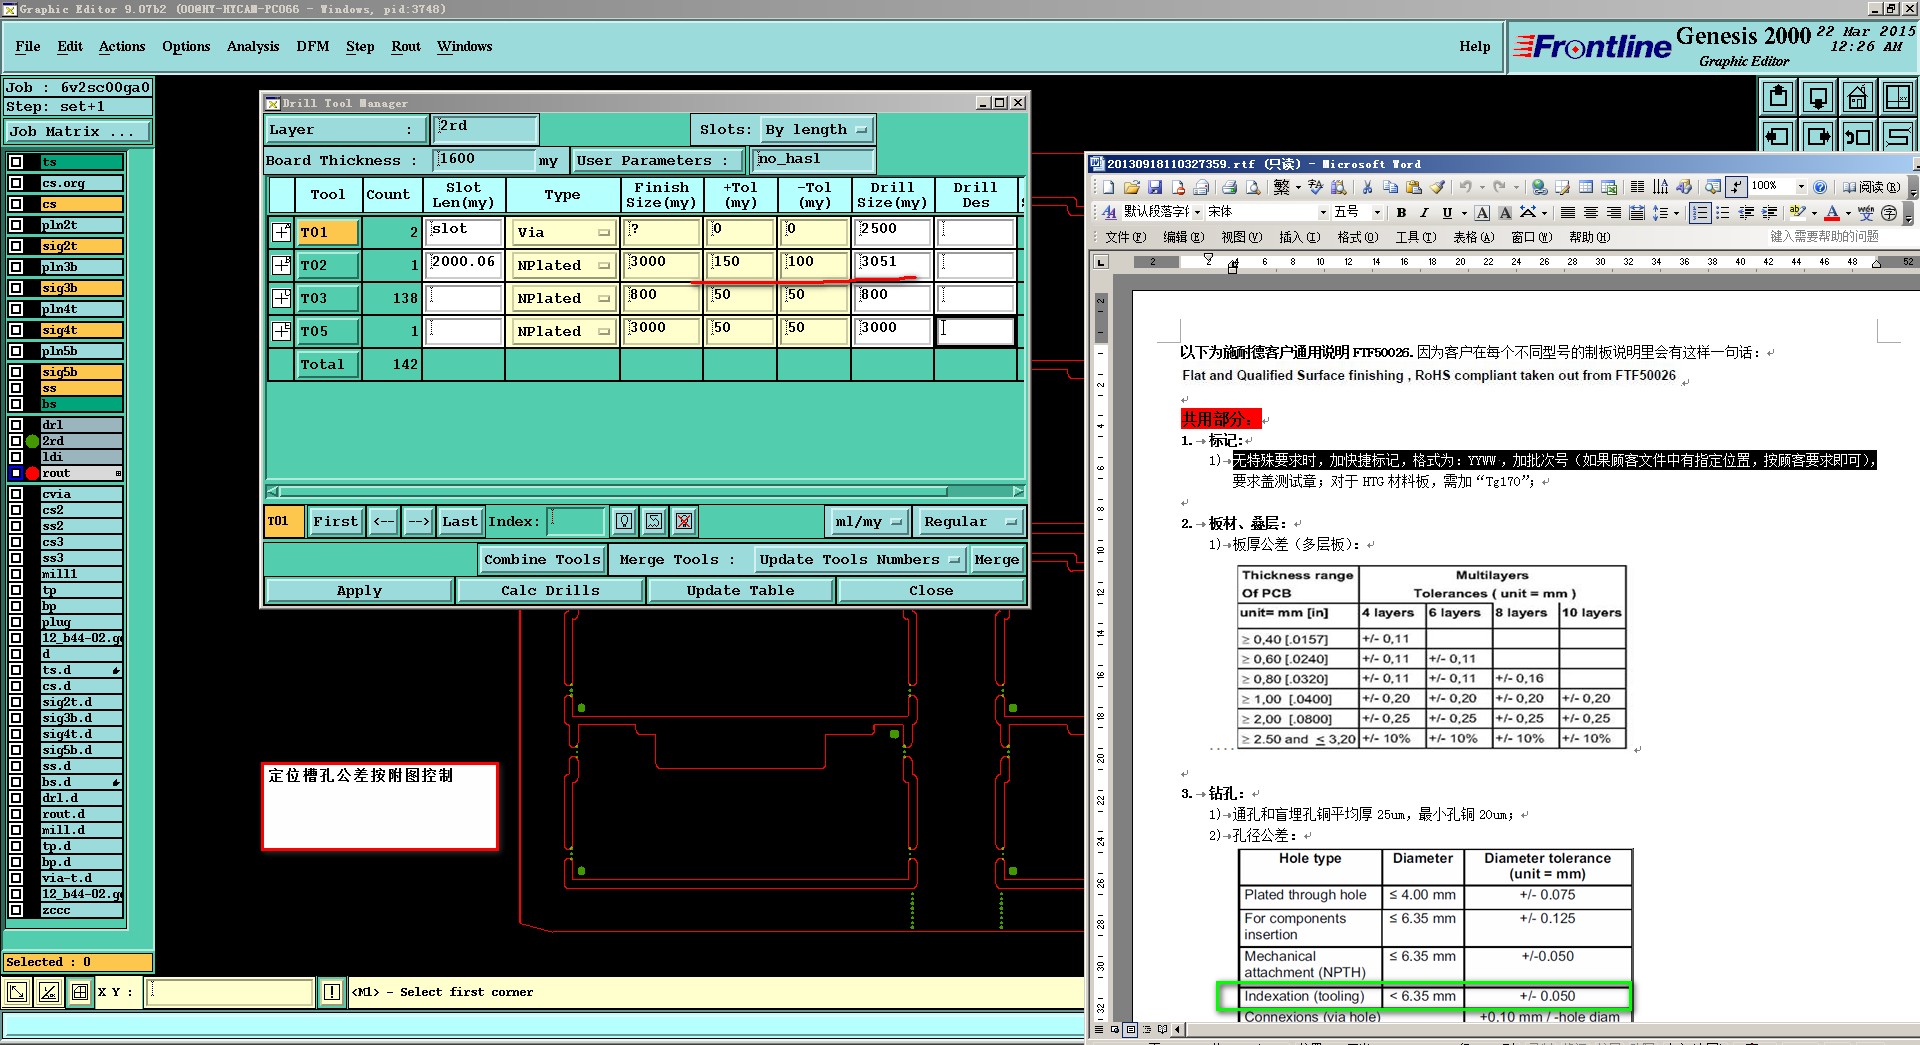
Task: Click the pan left arrow icon
Action: click(x=1778, y=136)
